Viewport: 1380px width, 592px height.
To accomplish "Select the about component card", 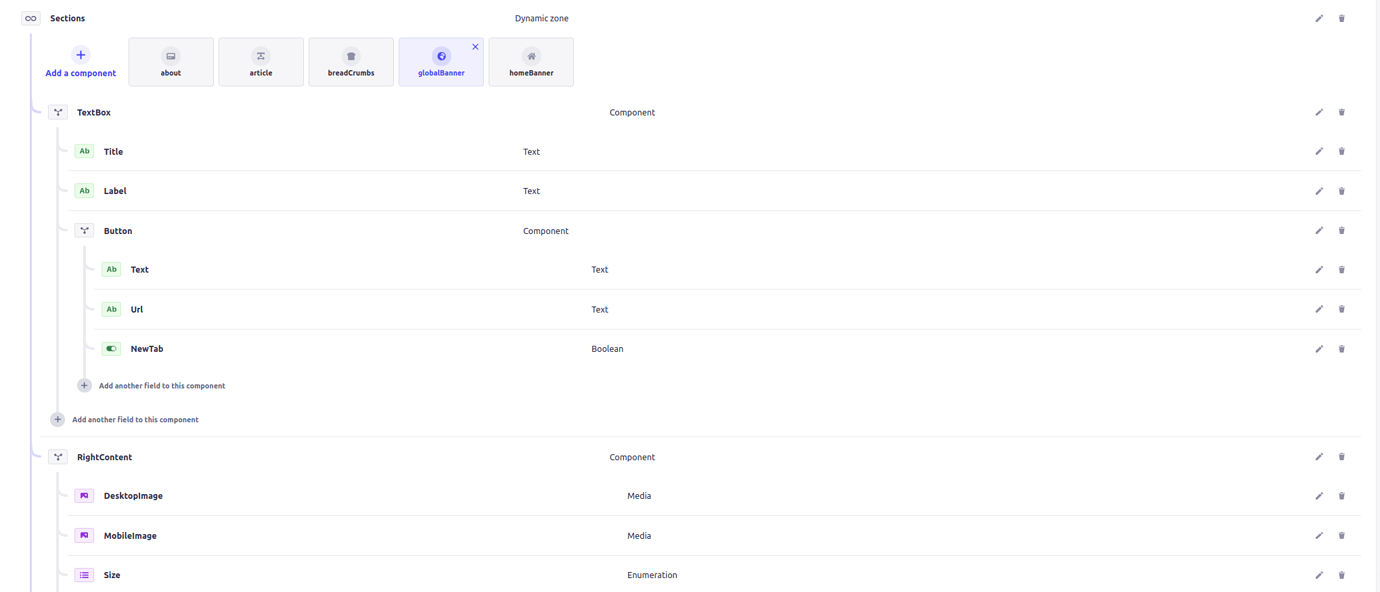I will tap(170, 61).
